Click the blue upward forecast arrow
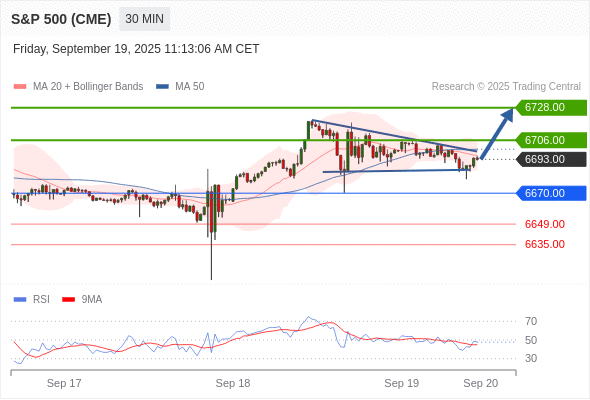Screen dimensions: 590x400 click(497, 133)
